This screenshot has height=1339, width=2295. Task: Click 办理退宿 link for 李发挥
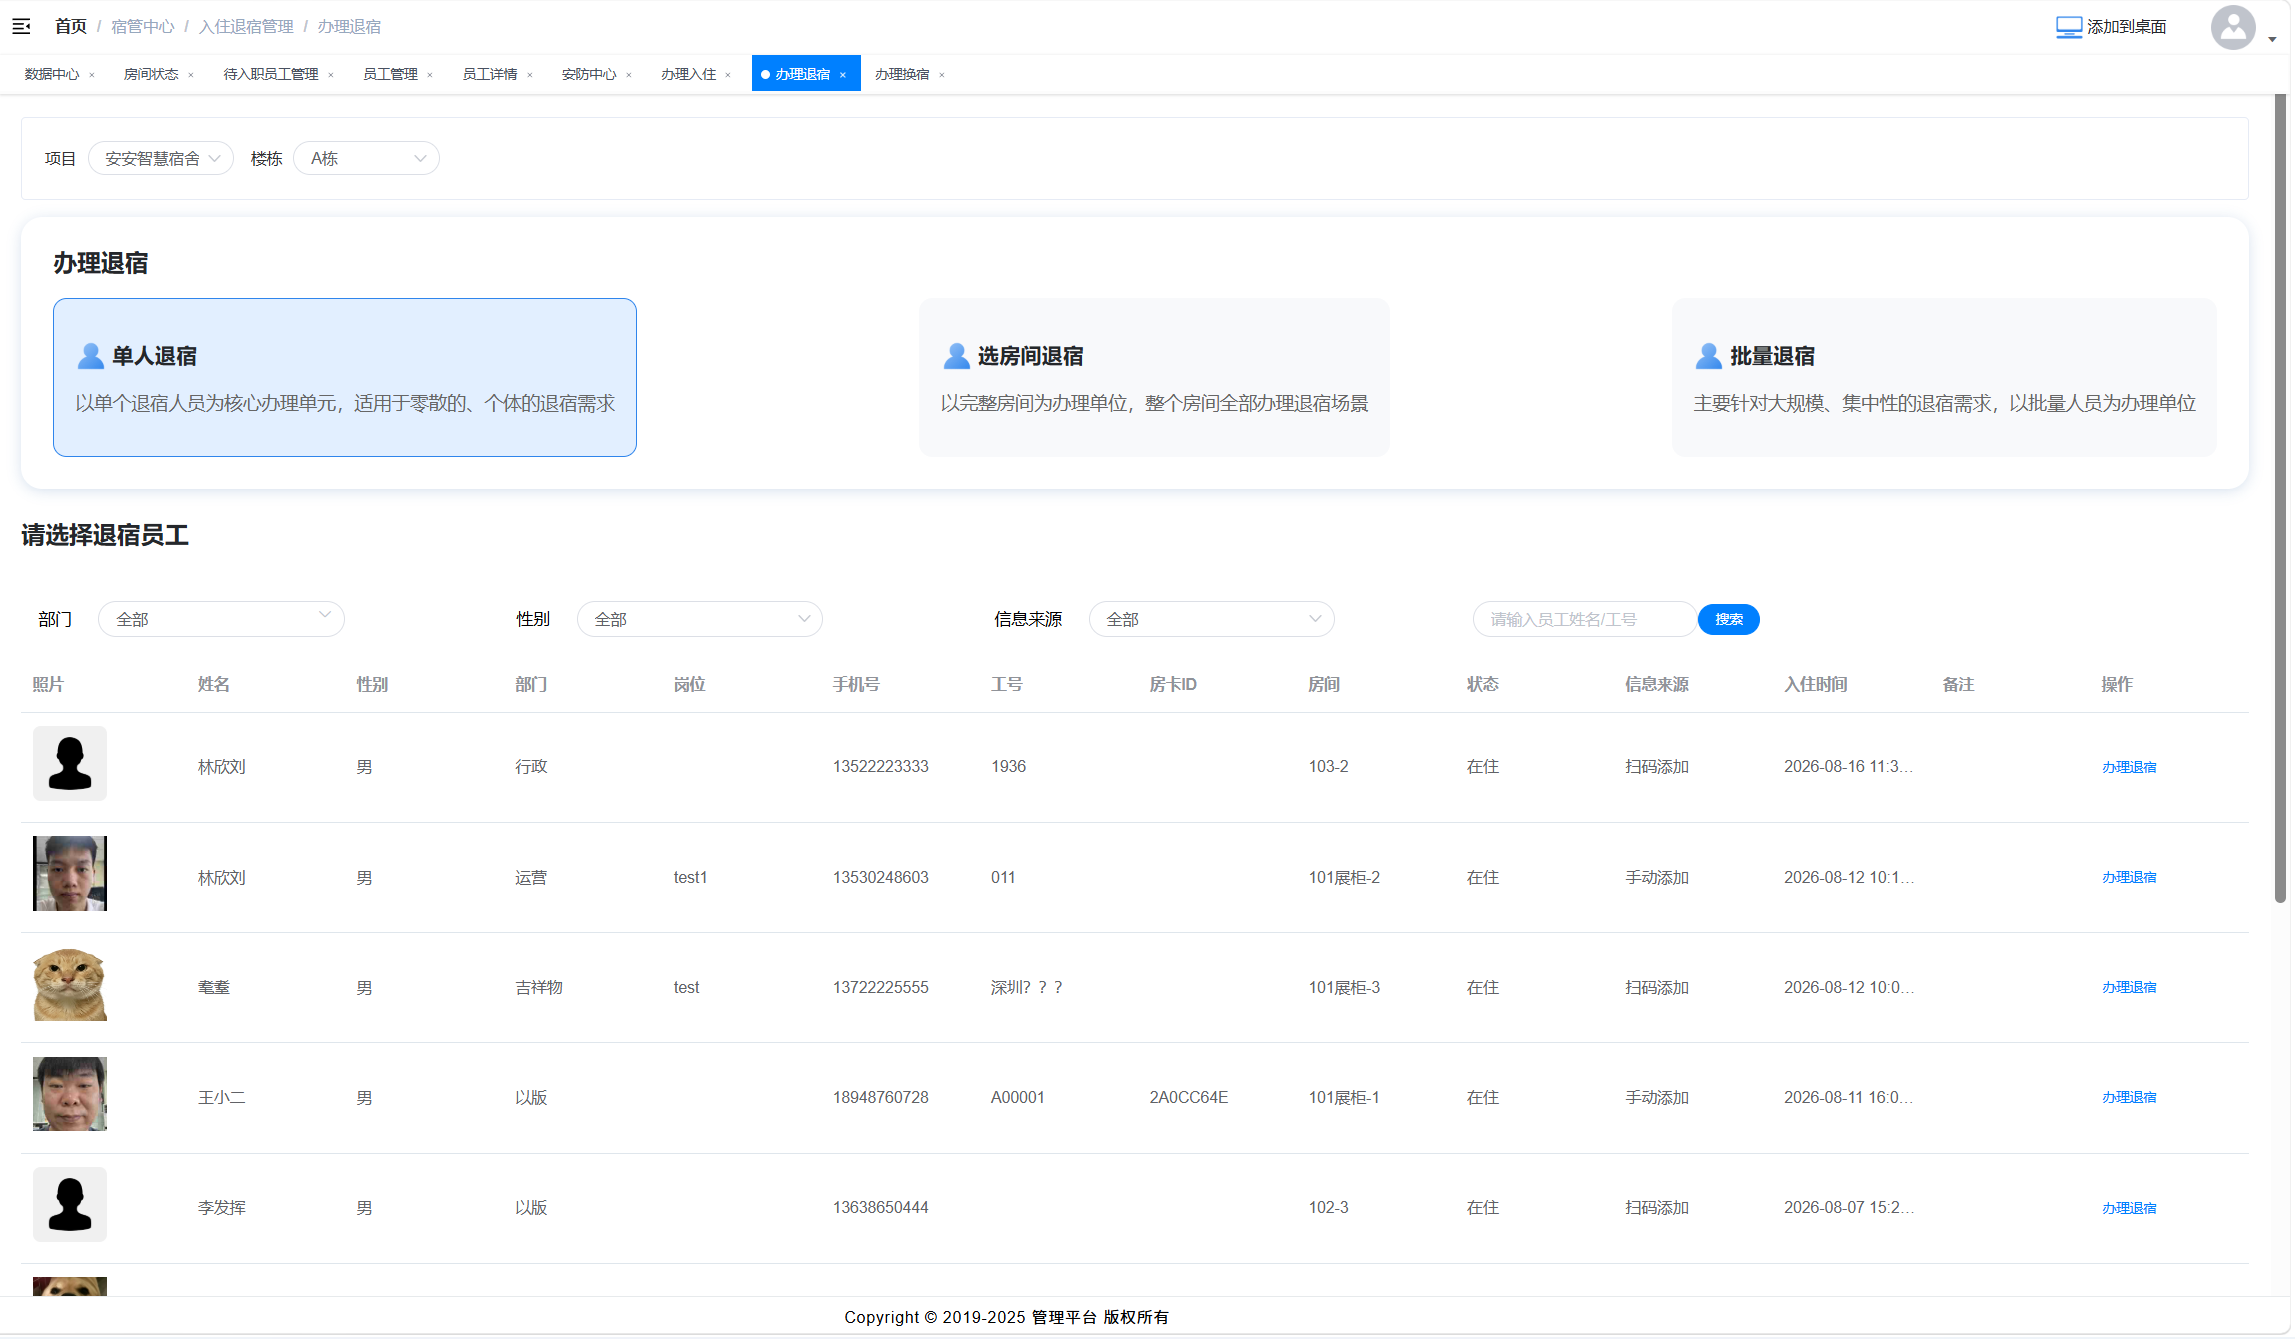[x=2129, y=1208]
